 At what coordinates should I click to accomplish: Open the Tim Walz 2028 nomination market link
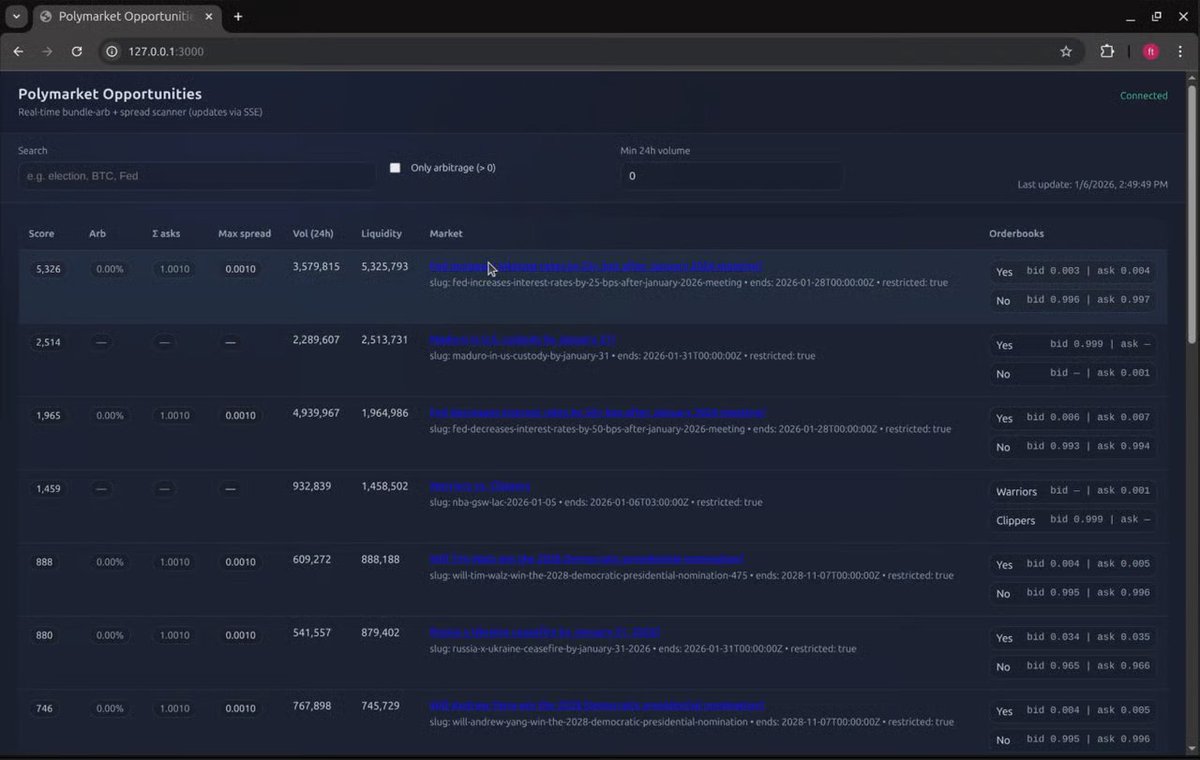(x=587, y=559)
